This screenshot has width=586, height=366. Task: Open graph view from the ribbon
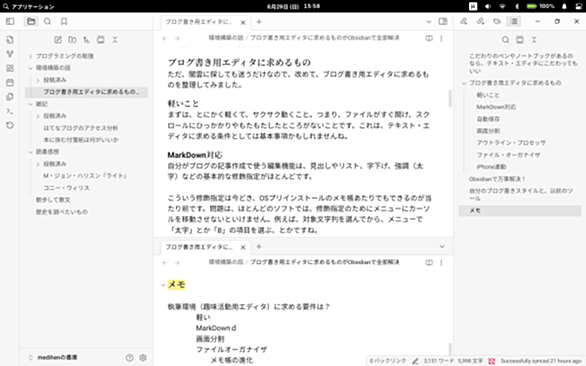(x=10, y=54)
